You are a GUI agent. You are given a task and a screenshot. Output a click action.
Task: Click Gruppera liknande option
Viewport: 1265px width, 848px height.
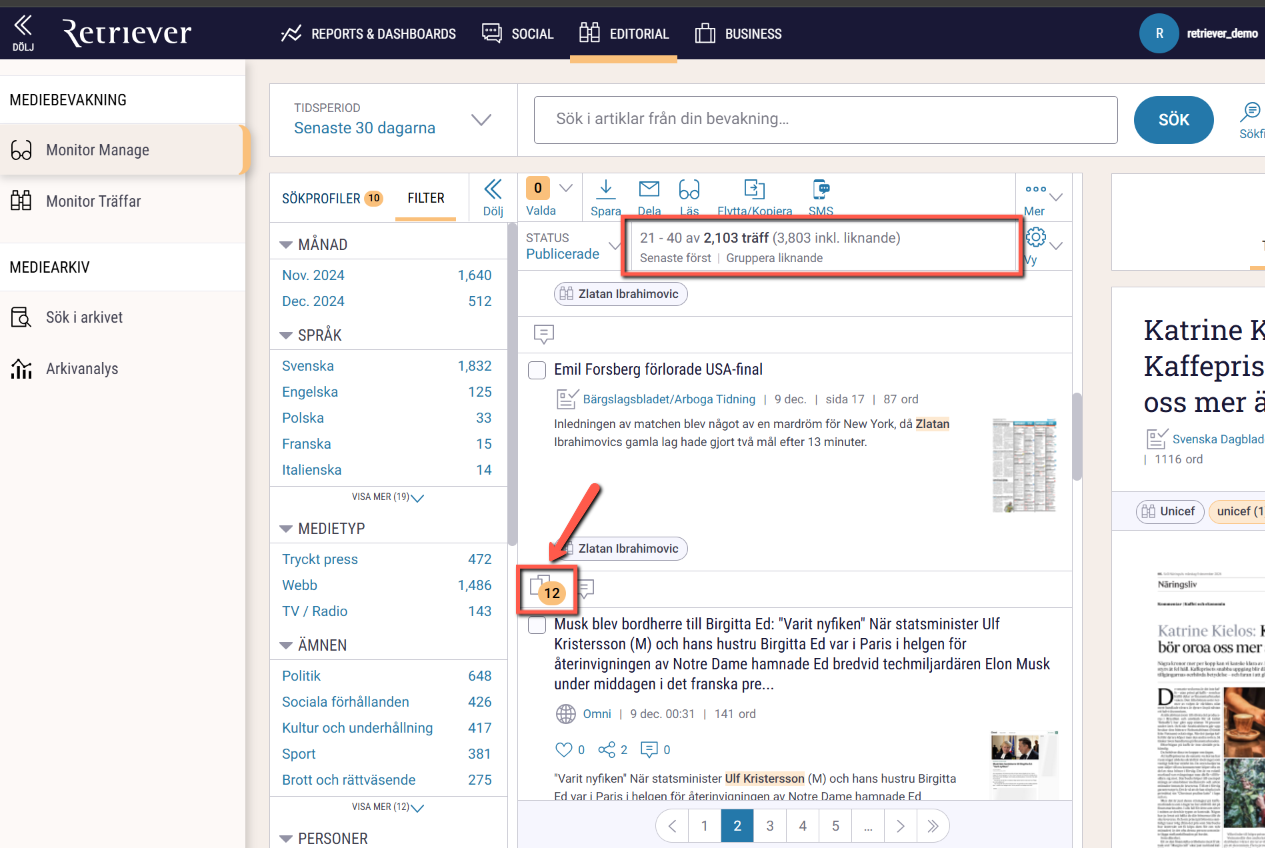[774, 258]
